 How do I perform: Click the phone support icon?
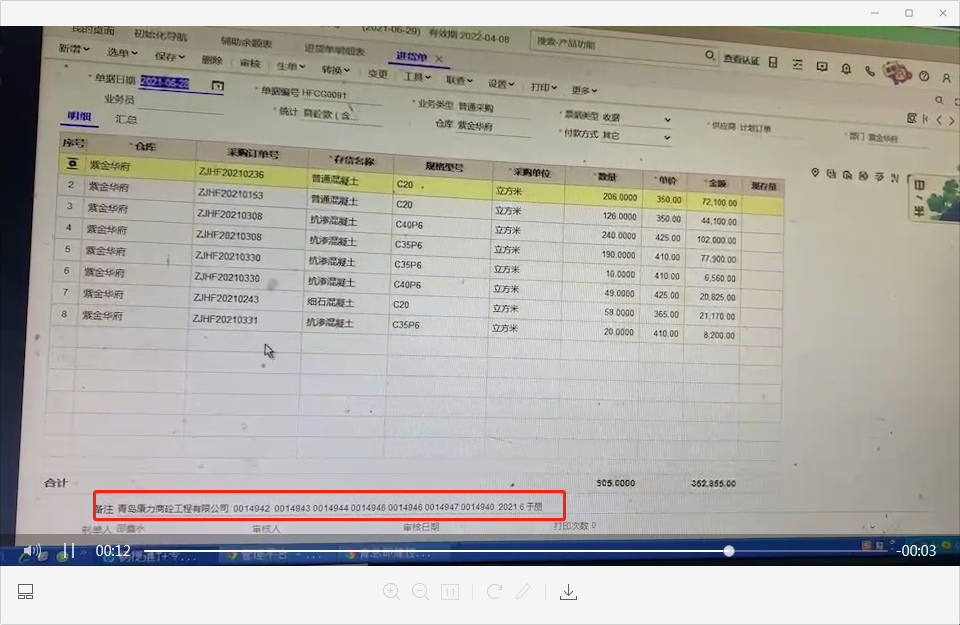point(870,71)
